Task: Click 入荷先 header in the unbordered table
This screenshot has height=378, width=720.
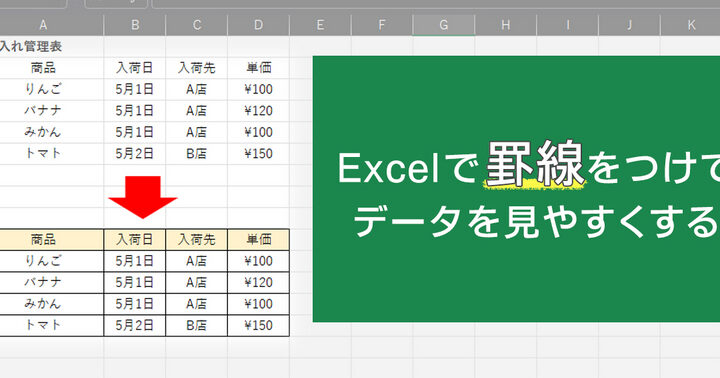Action: pos(197,68)
